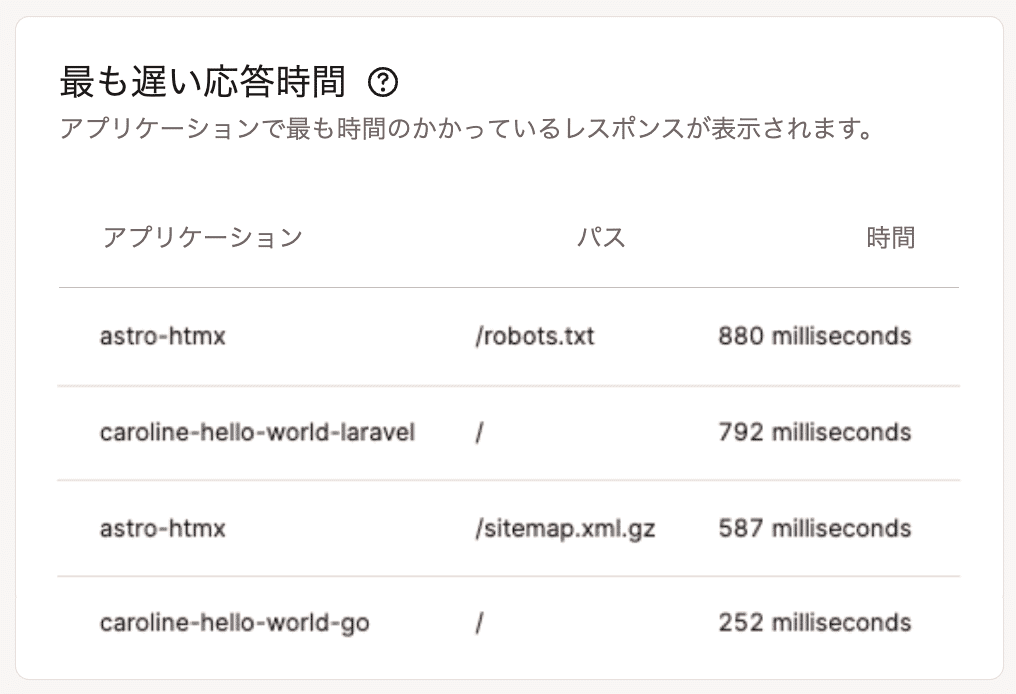
Task: Click the パス column header
Action: click(601, 238)
